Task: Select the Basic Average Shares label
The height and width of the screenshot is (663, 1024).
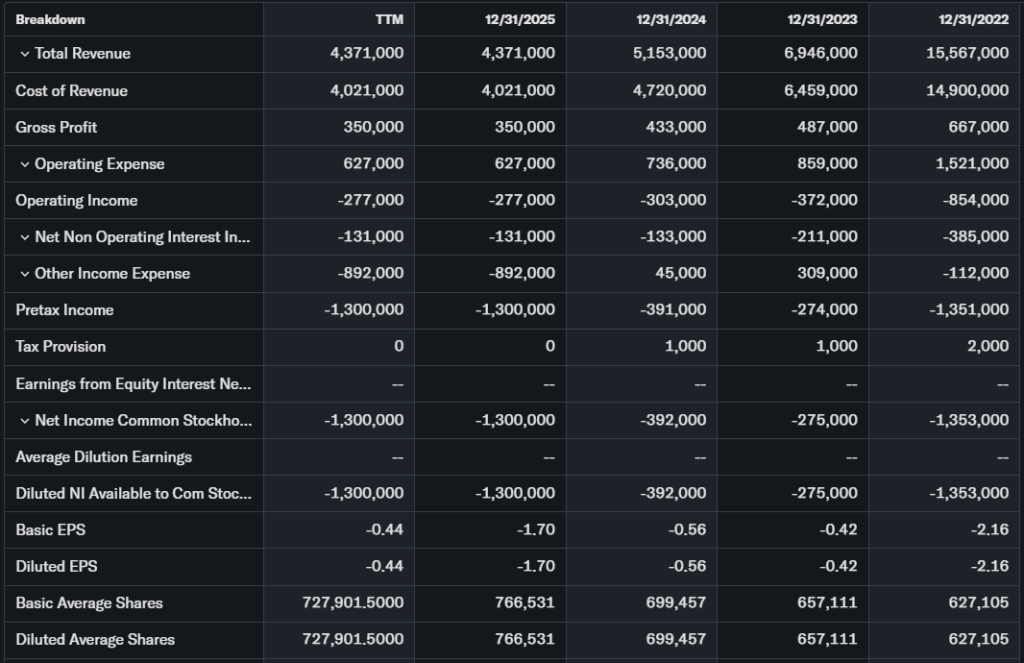Action: [x=89, y=603]
